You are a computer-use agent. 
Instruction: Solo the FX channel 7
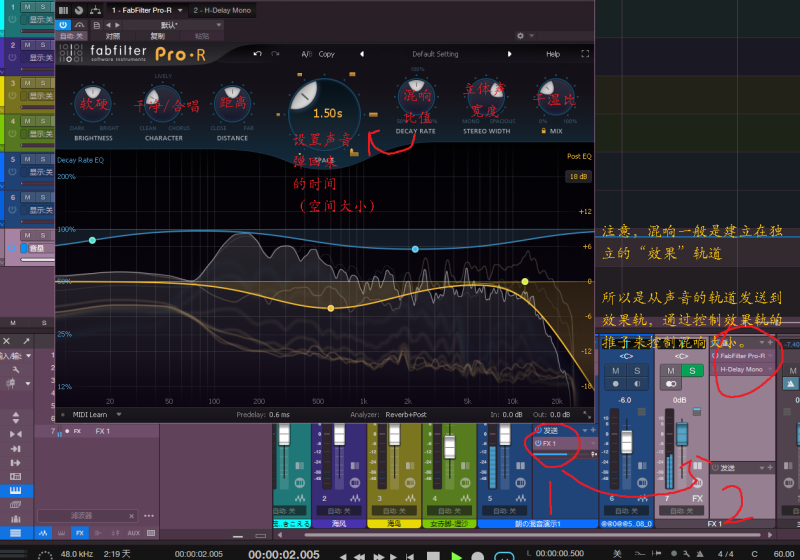click(690, 371)
